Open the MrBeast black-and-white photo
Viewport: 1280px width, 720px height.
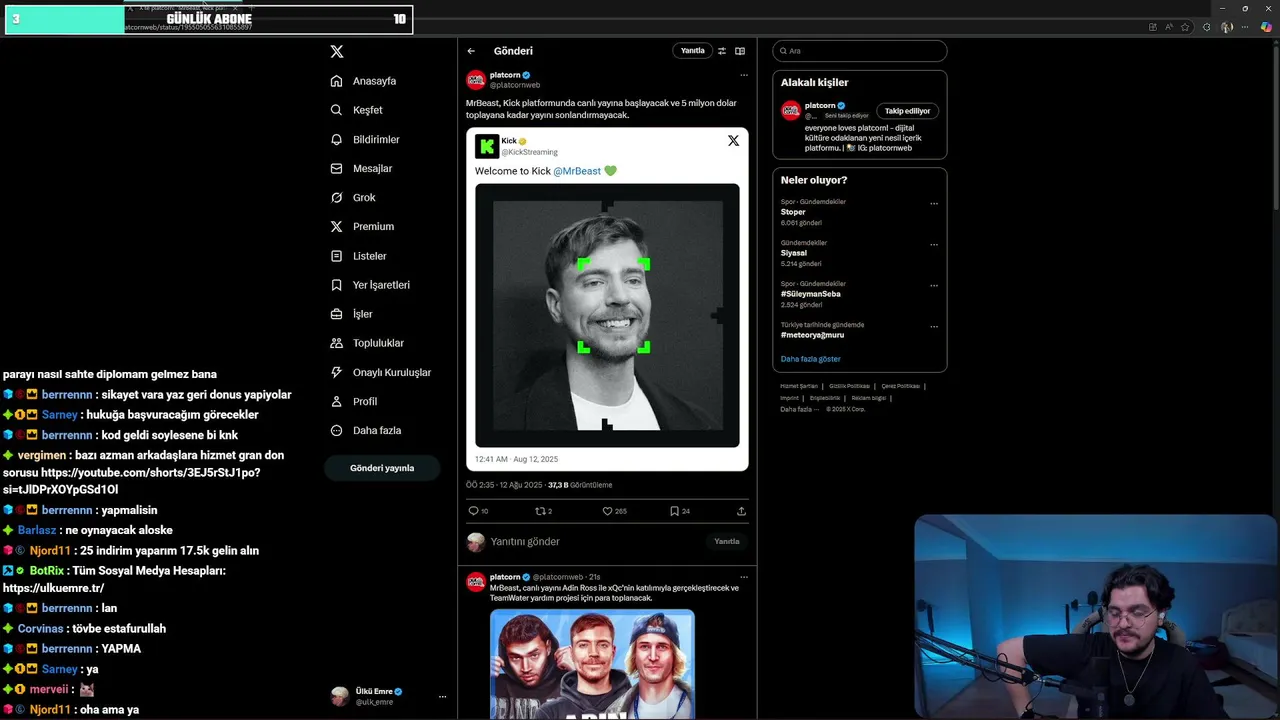607,315
